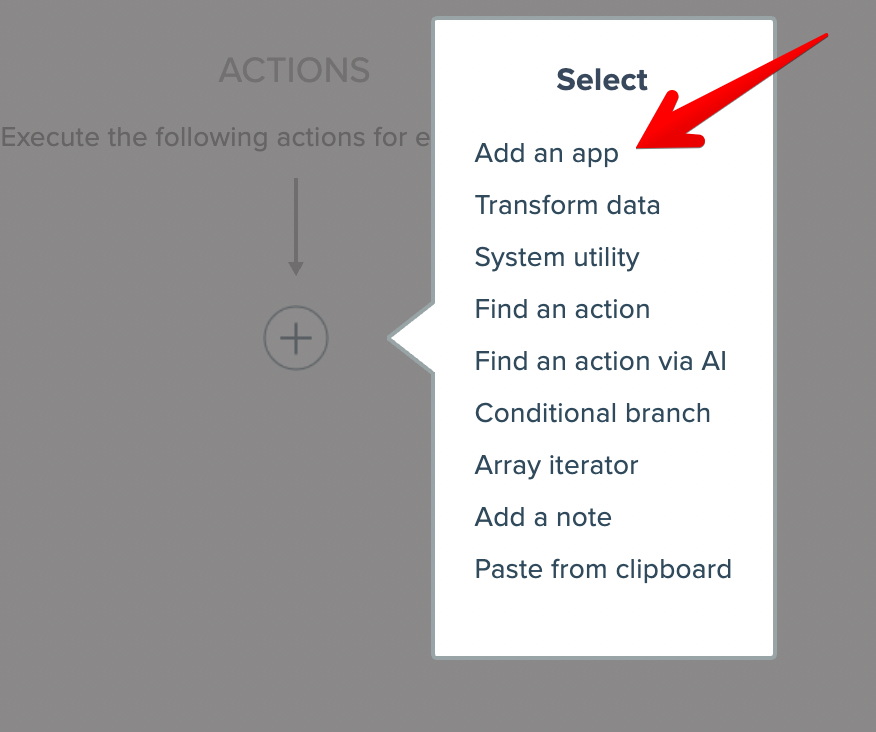Dismiss popup via dimmed area below plus icon
This screenshot has height=732, width=876.
[296, 520]
